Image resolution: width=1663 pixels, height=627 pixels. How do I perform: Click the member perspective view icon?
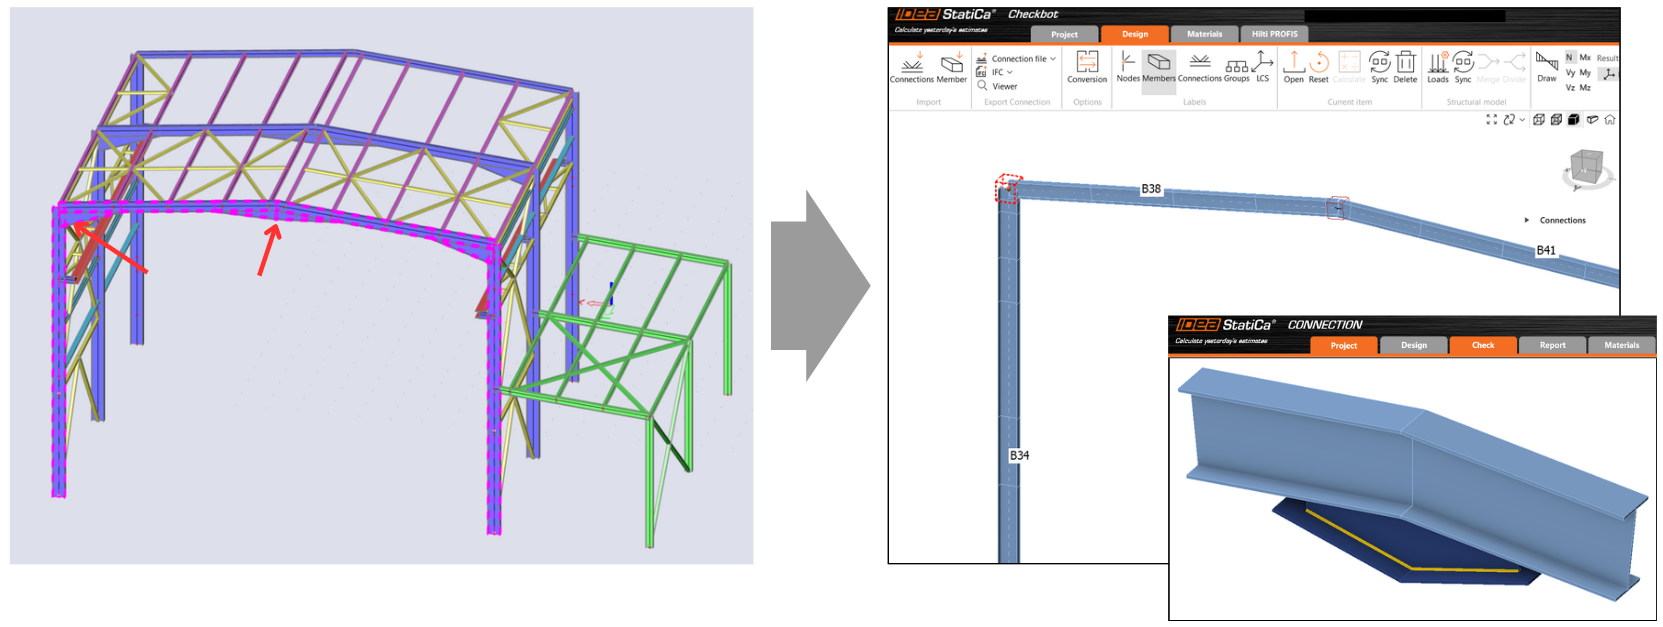(x=1592, y=120)
